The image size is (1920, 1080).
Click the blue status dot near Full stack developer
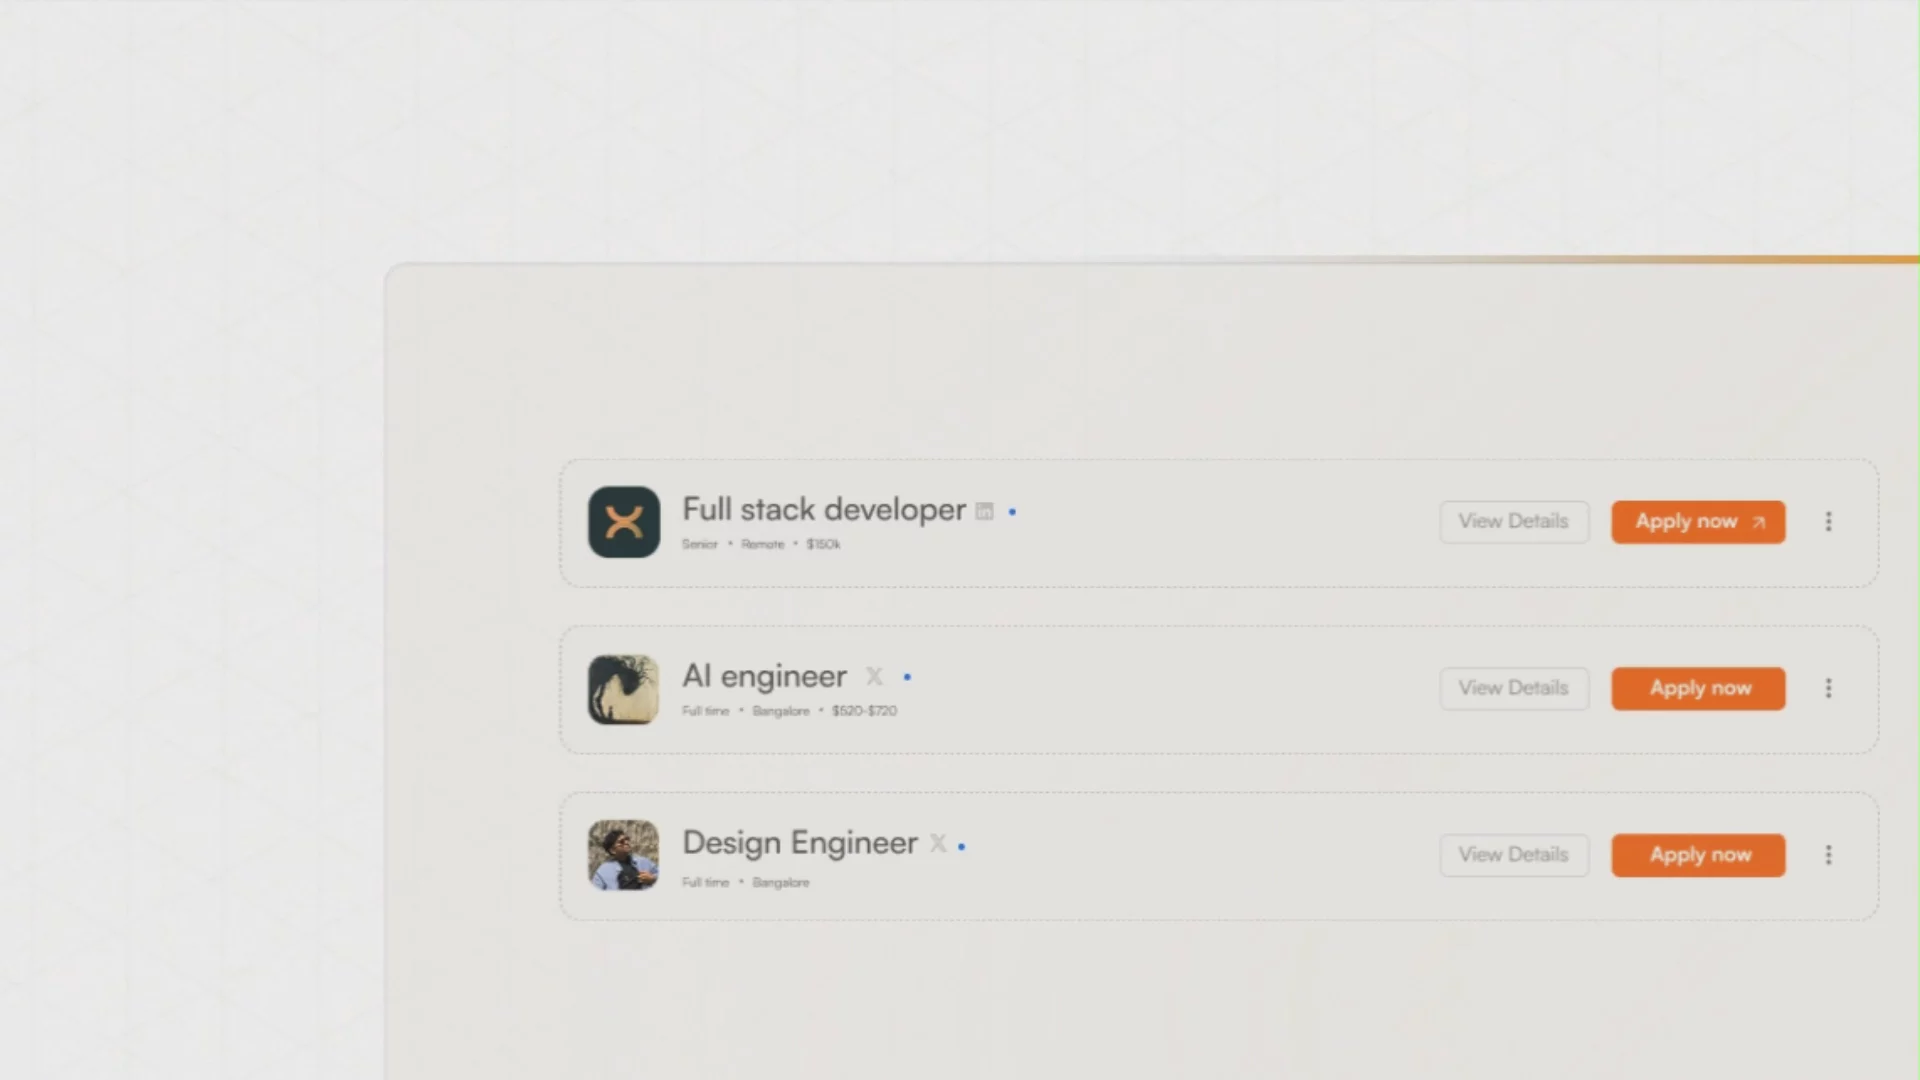[1012, 511]
